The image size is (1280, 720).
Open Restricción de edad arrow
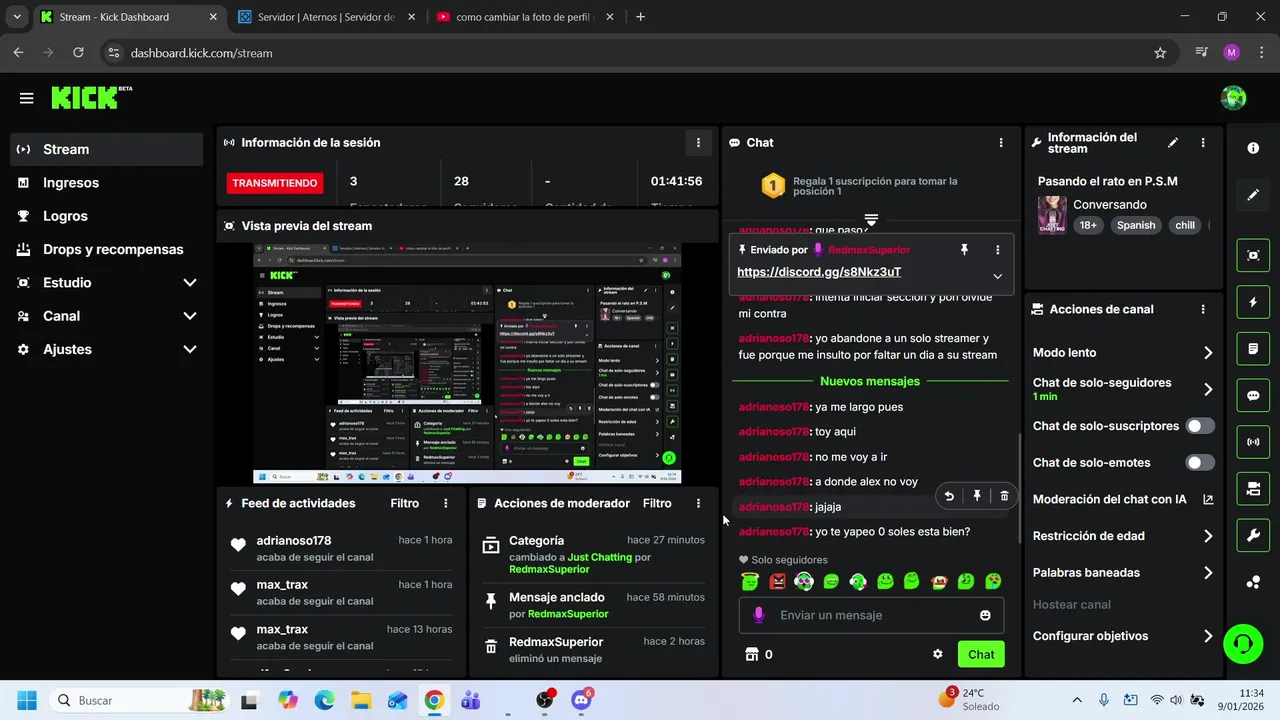(x=1208, y=536)
